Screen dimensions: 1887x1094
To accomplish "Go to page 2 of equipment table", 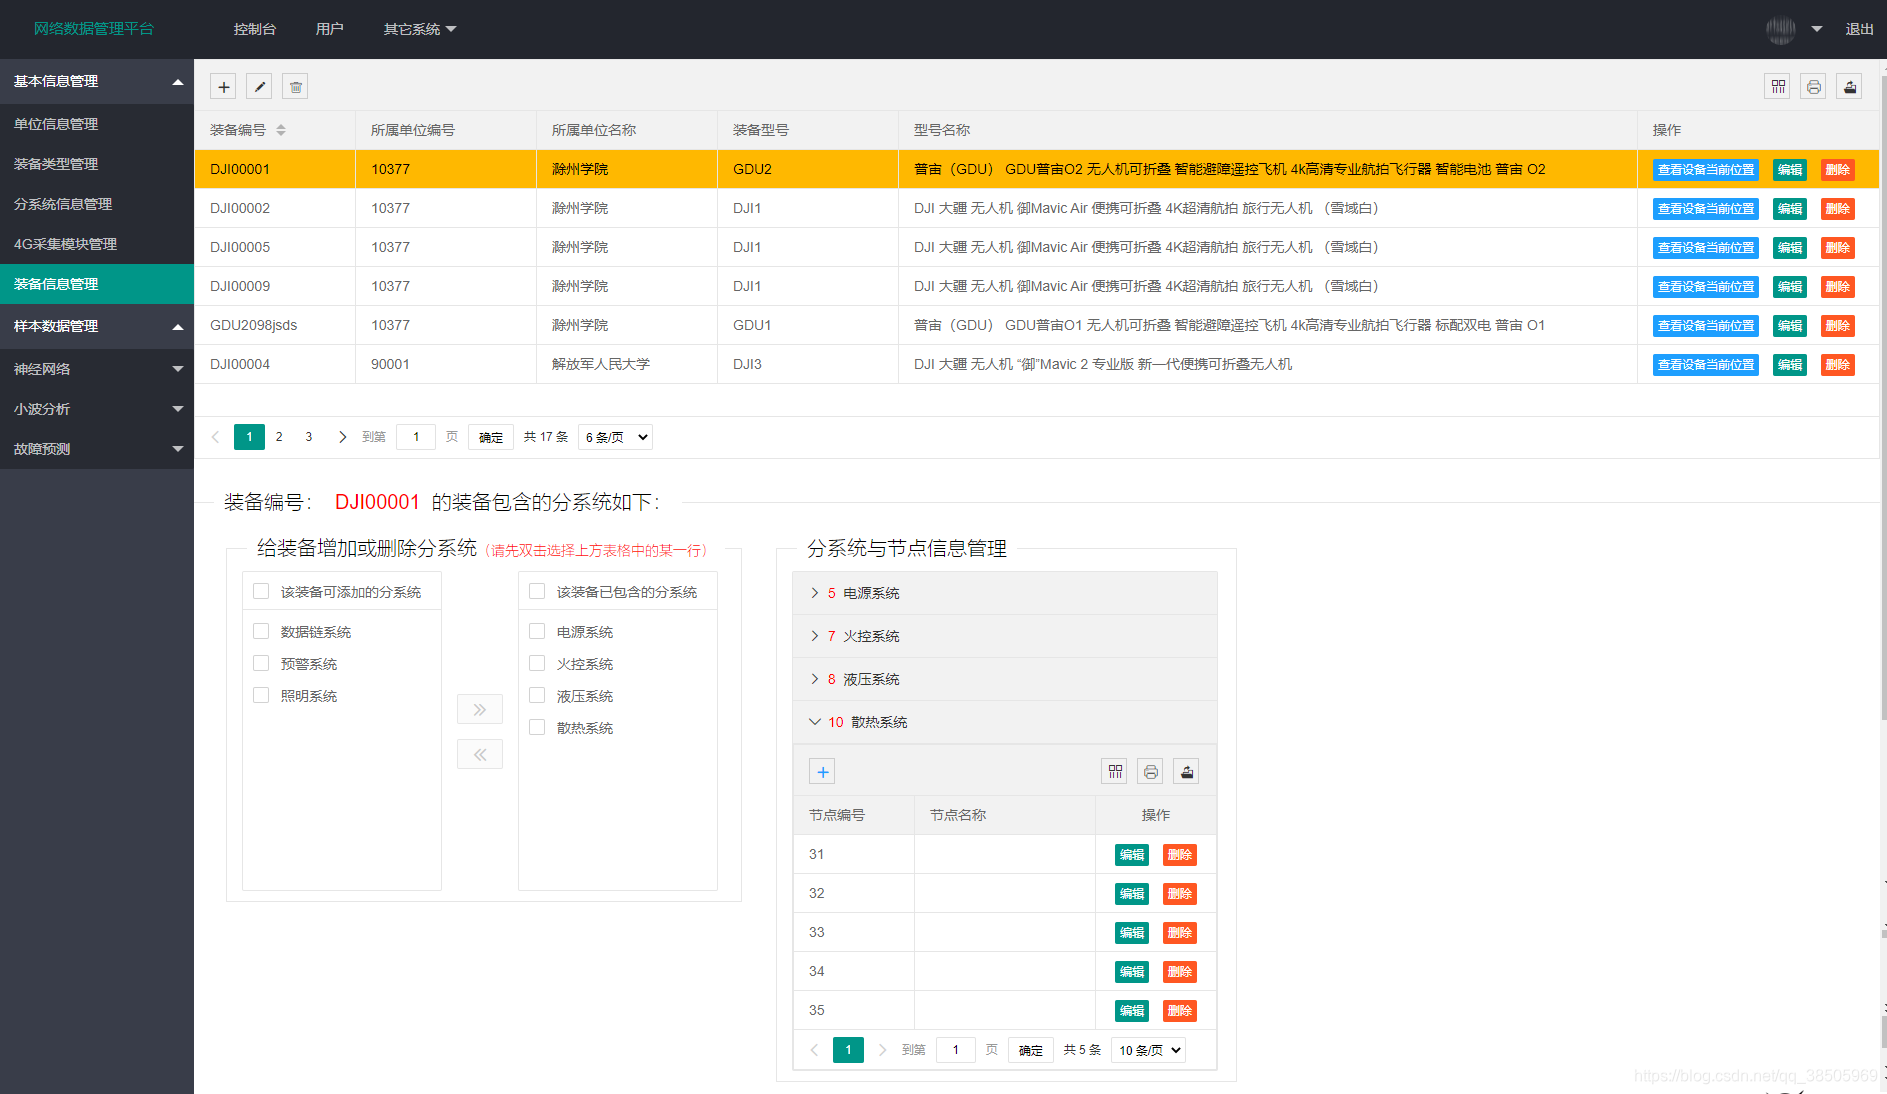I will [279, 437].
